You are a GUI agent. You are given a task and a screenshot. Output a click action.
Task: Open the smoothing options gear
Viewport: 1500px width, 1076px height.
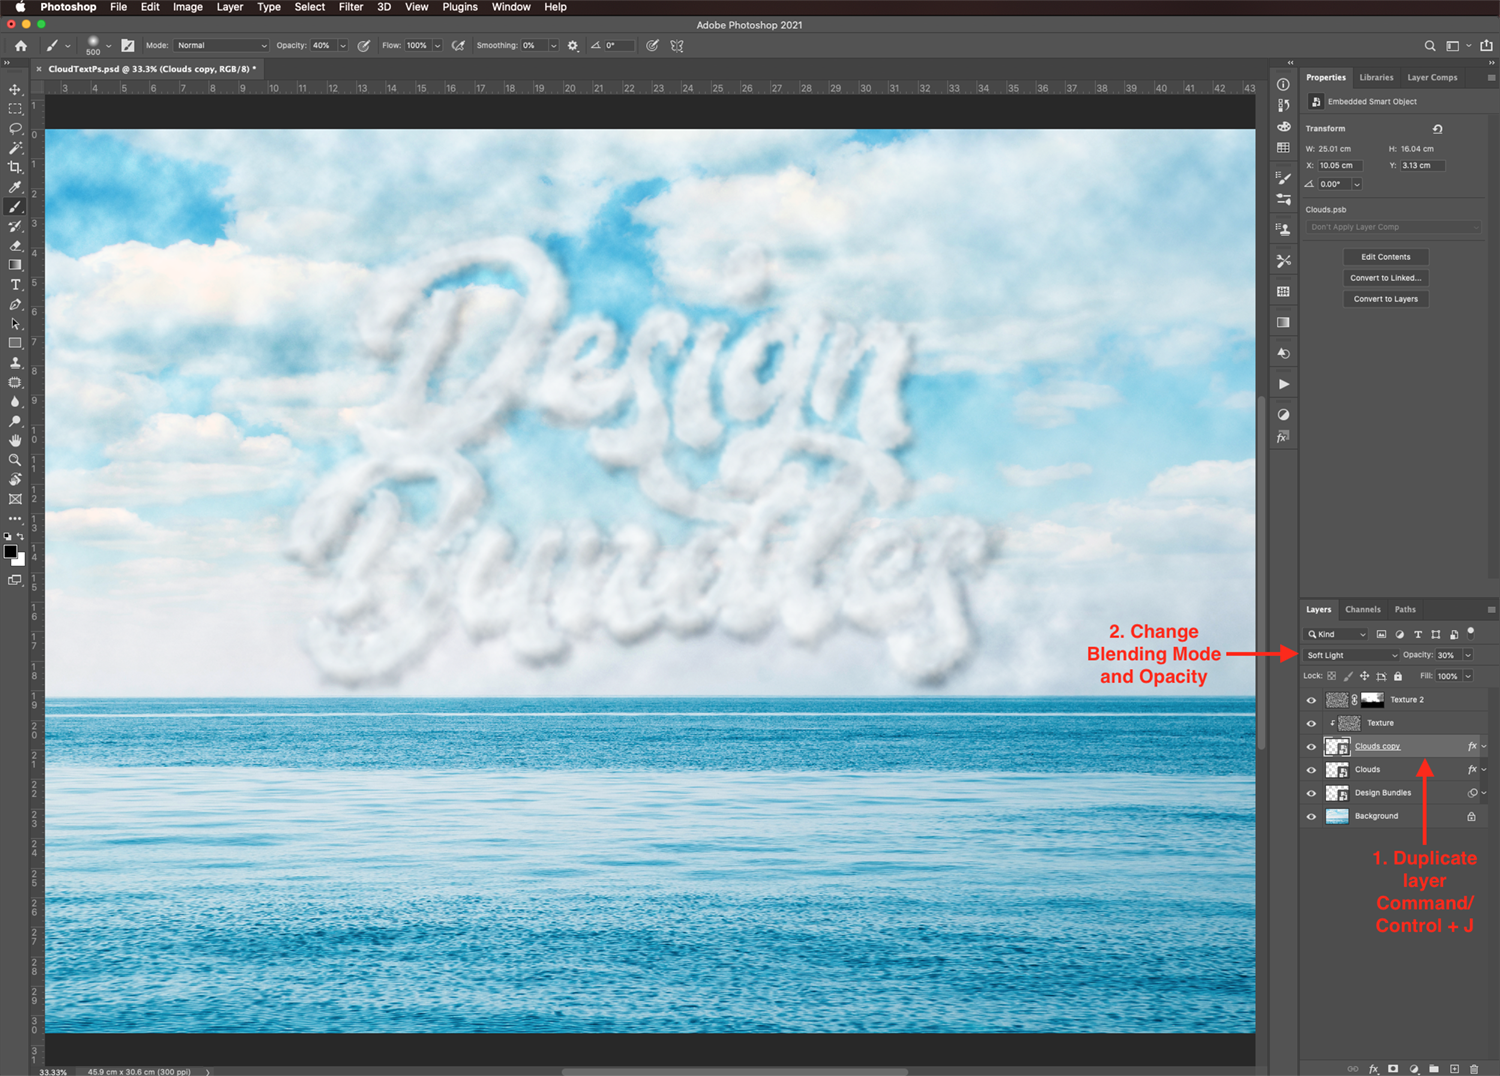click(x=573, y=46)
